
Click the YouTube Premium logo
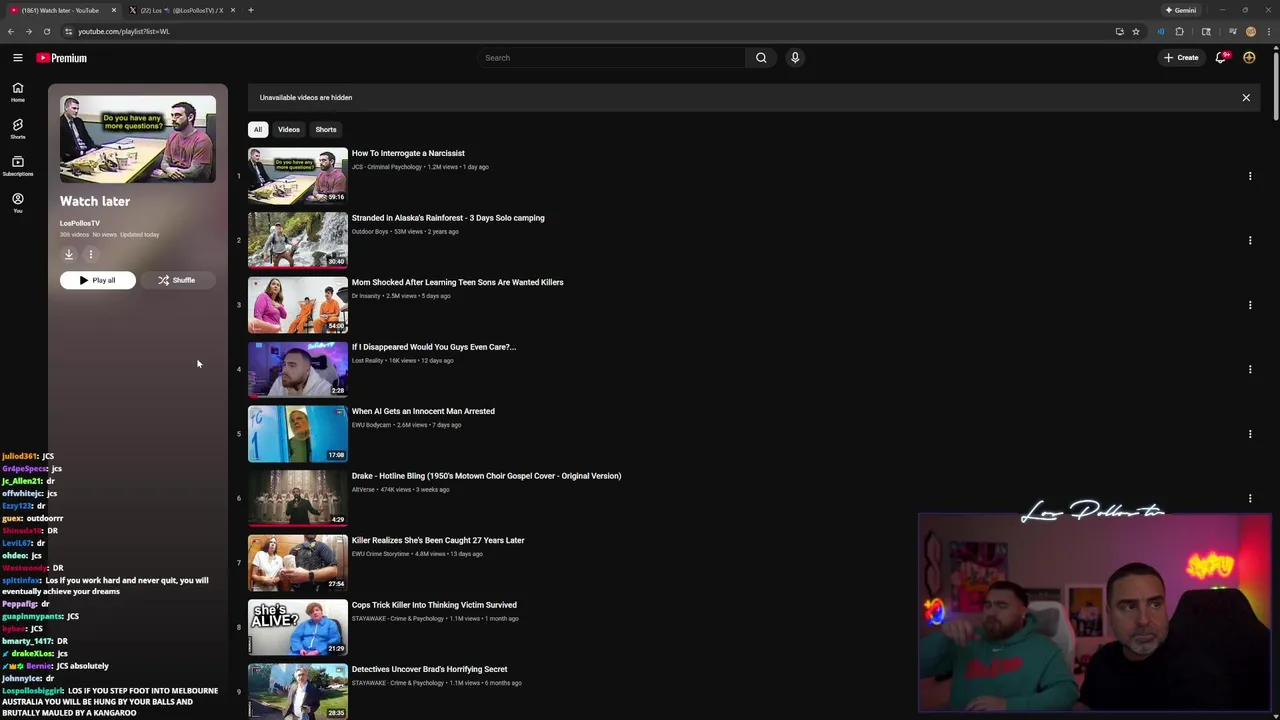coord(62,58)
